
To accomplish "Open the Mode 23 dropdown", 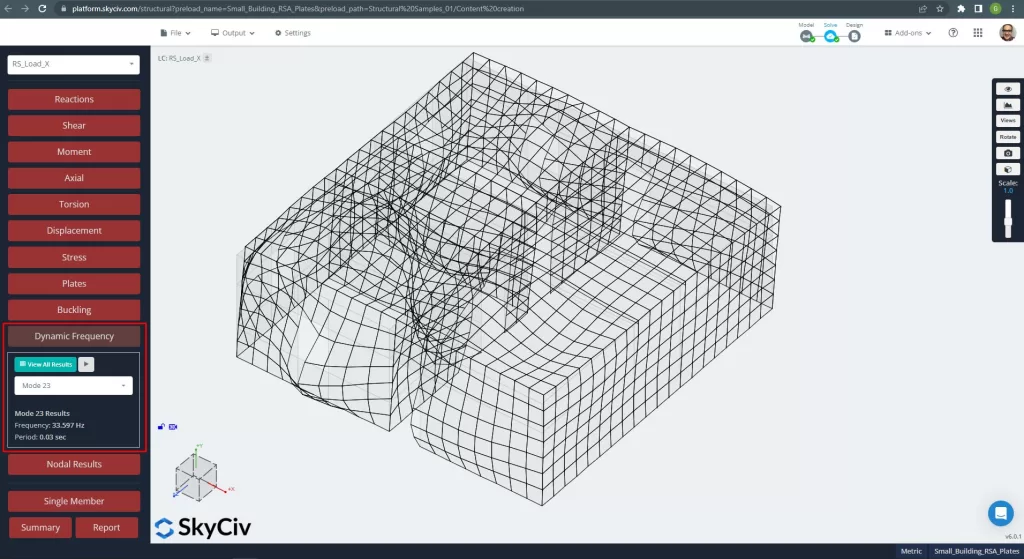I will 73,385.
